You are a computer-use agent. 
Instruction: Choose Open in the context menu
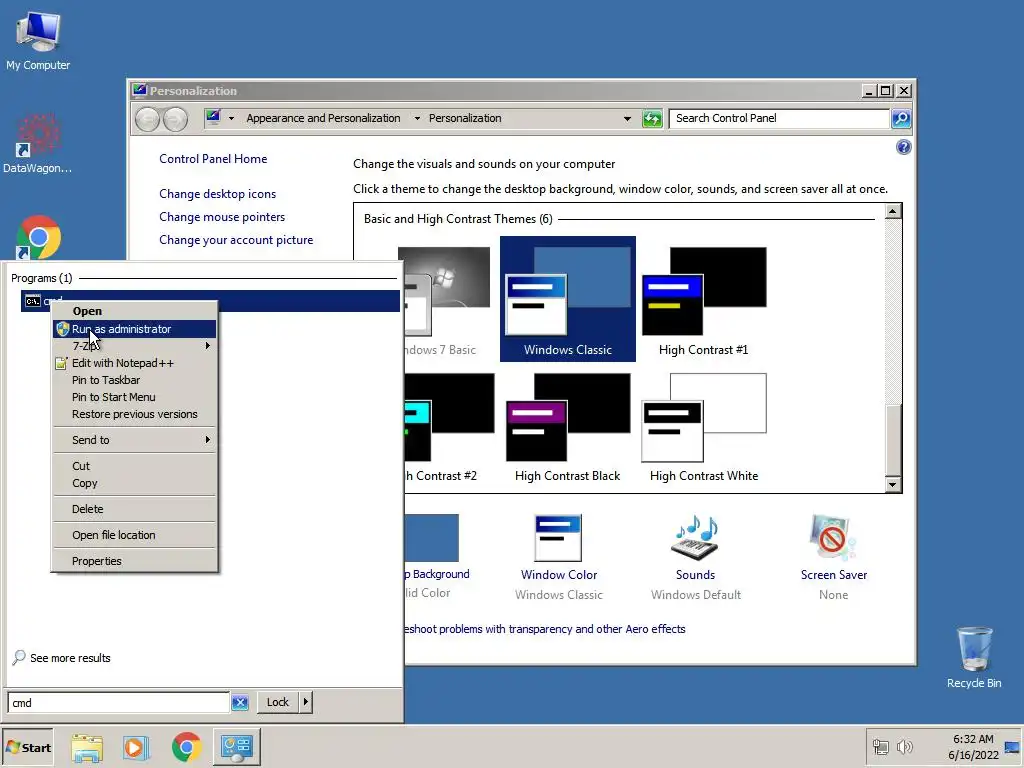[134, 311]
